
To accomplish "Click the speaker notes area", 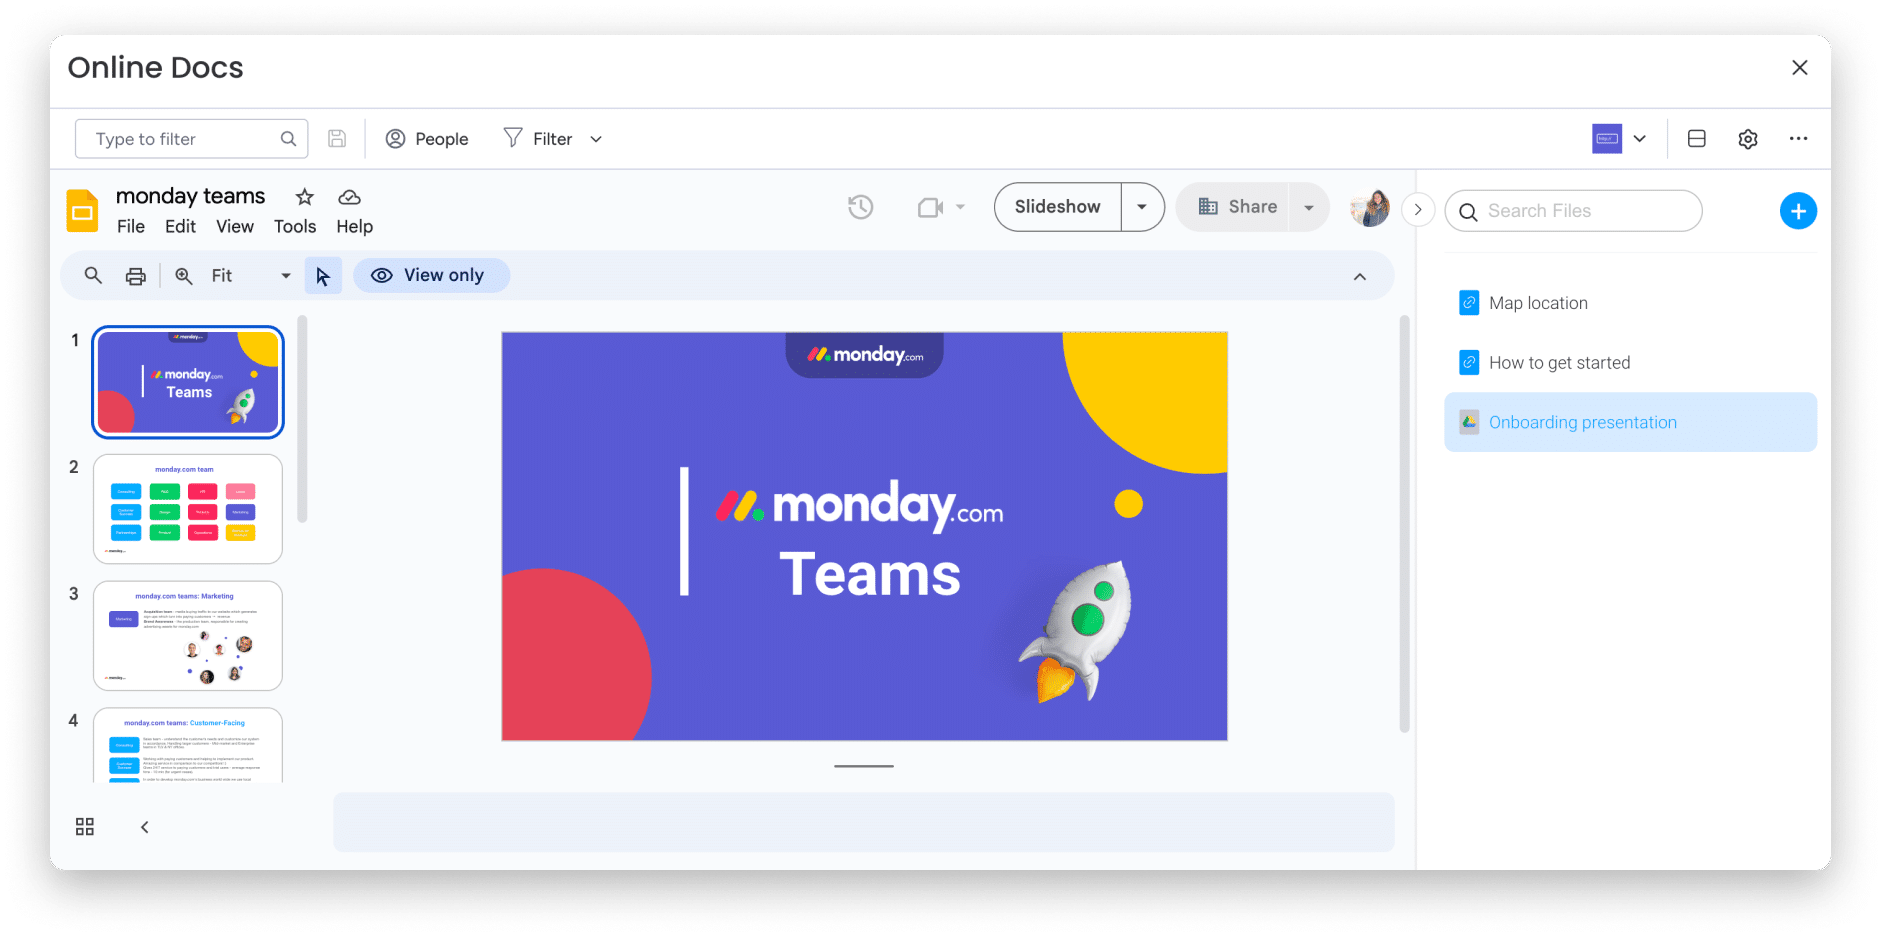I will 864,822.
